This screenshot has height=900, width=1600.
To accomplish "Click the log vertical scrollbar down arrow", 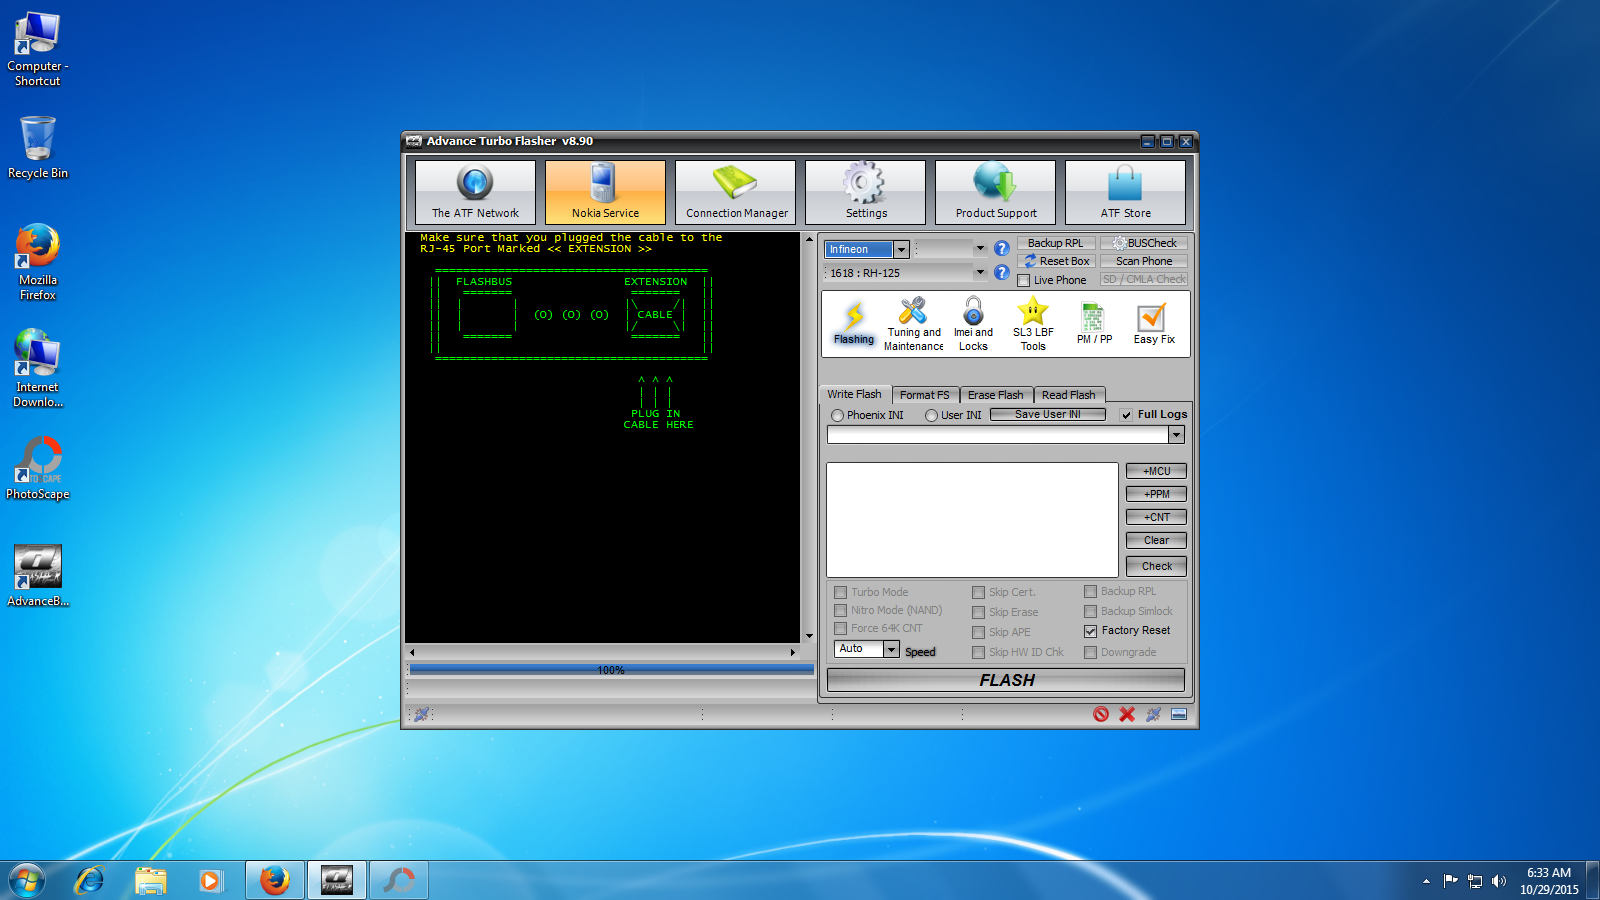I will pos(809,636).
